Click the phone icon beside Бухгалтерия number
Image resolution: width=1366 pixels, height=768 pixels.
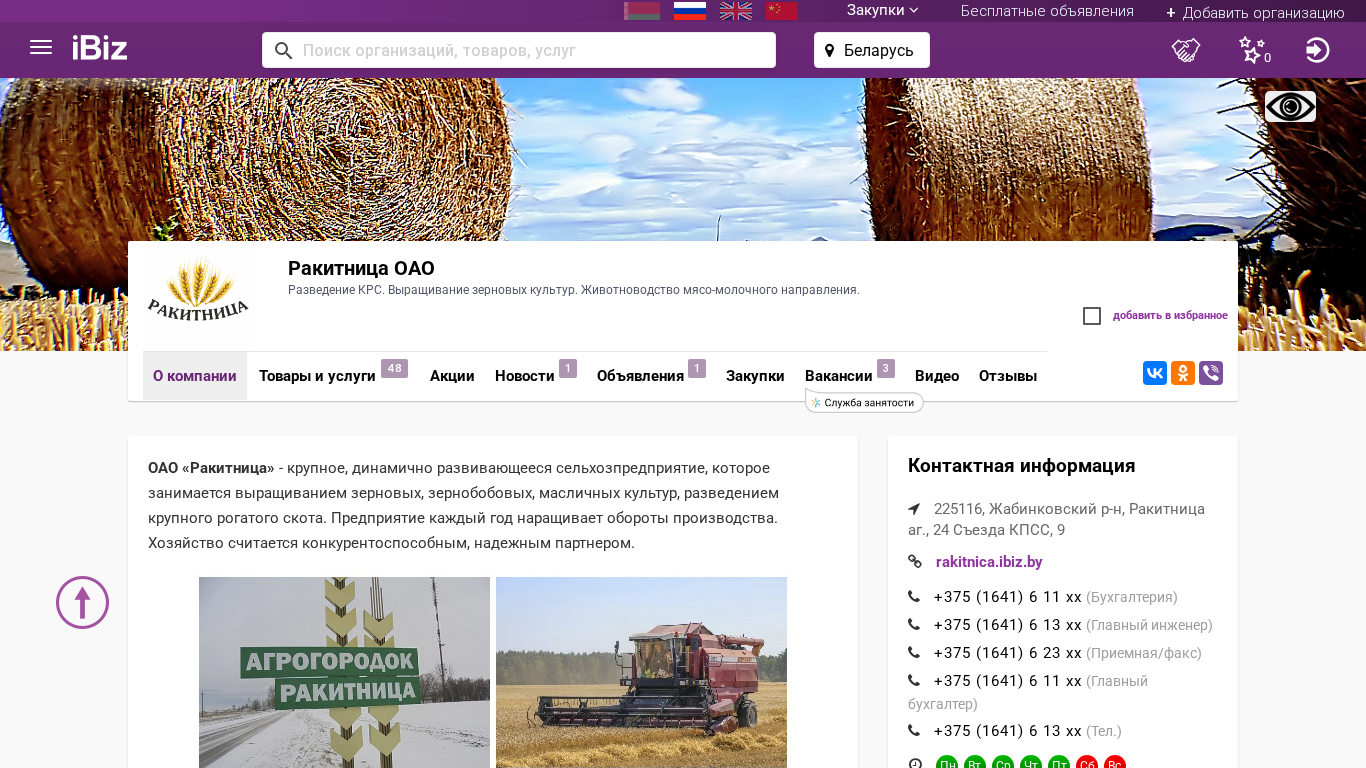pos(914,597)
